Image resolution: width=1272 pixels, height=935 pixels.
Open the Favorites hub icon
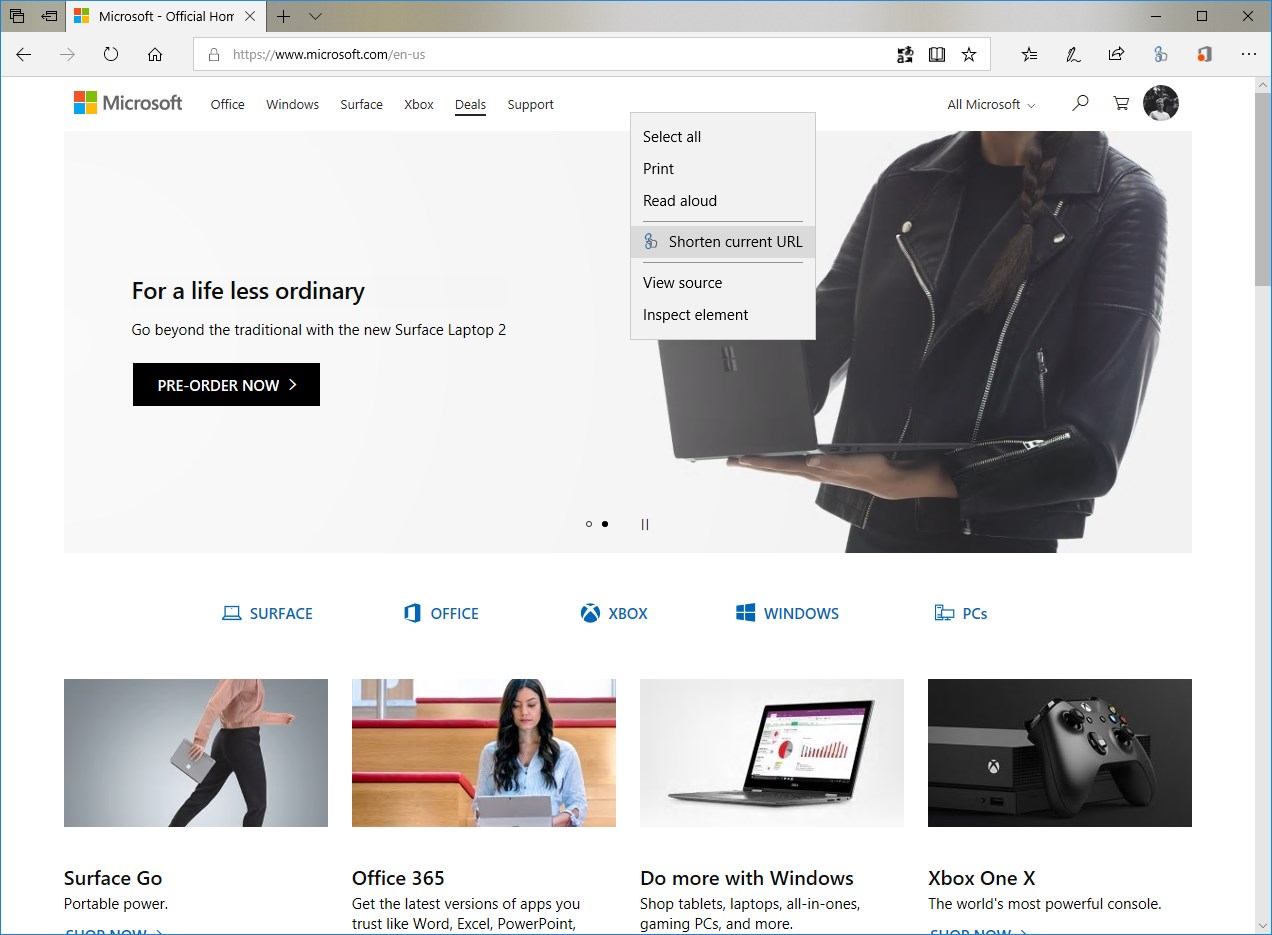click(1030, 55)
